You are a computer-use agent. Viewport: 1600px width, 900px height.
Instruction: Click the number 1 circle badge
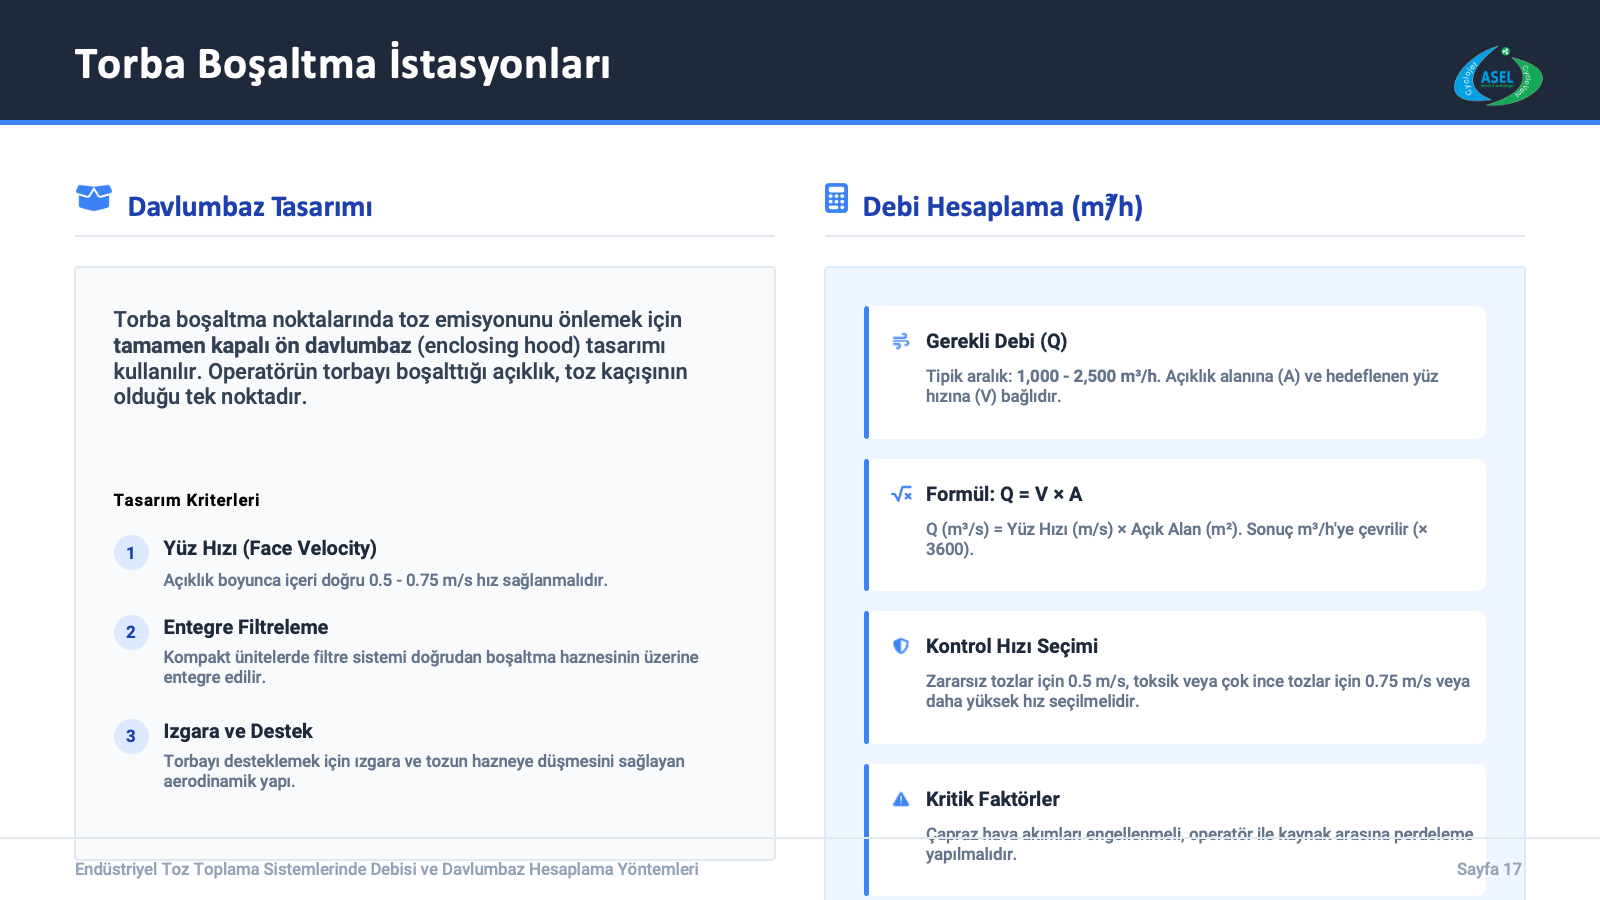pyautogui.click(x=131, y=553)
